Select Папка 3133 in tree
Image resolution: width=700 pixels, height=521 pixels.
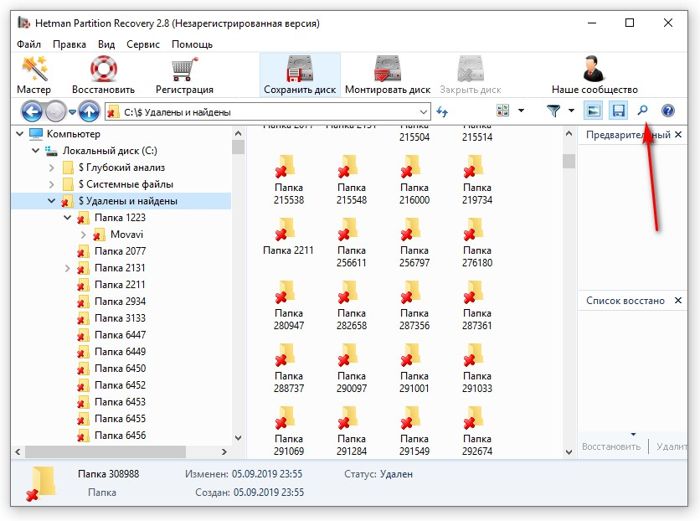pyautogui.click(x=120, y=318)
